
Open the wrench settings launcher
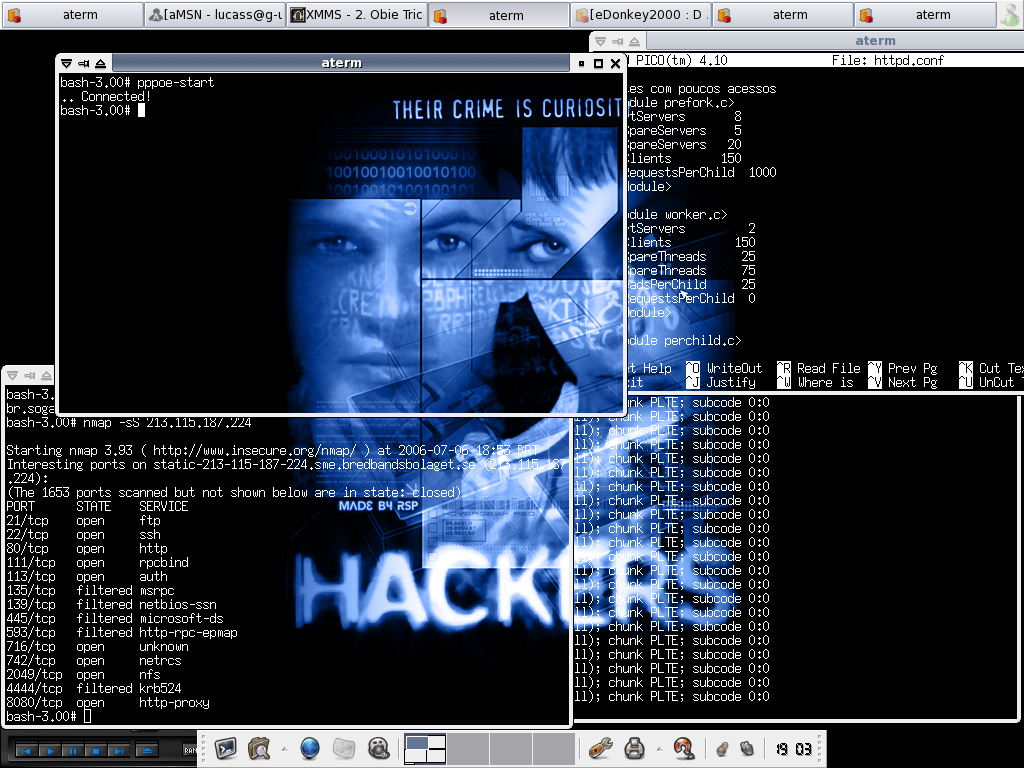coord(600,748)
